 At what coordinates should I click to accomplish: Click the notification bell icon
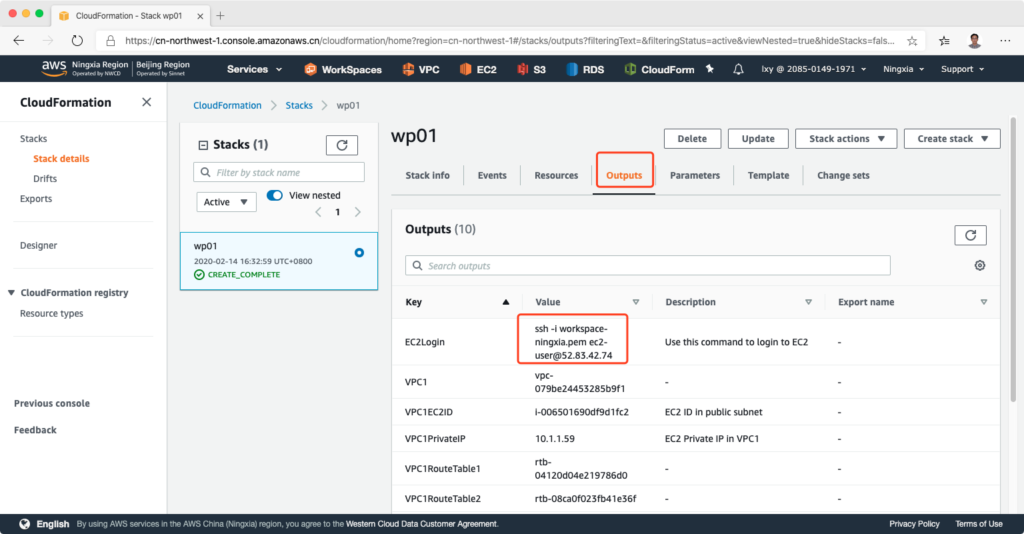click(x=738, y=69)
